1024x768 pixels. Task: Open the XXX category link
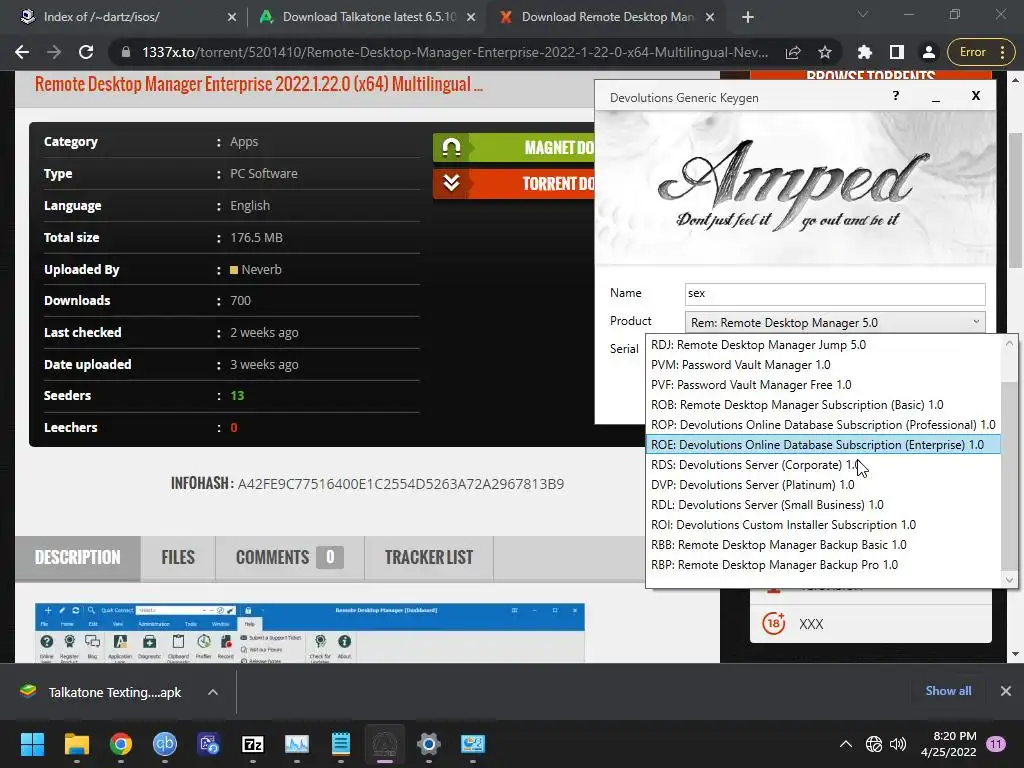click(811, 624)
